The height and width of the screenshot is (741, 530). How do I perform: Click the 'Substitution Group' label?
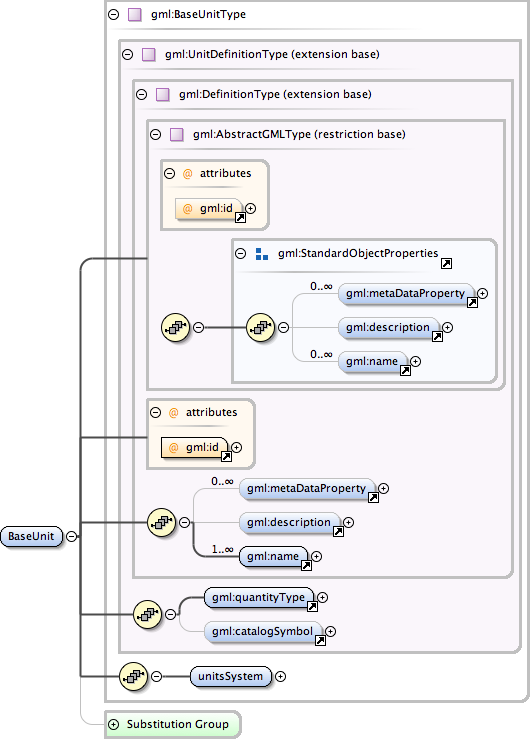click(178, 724)
